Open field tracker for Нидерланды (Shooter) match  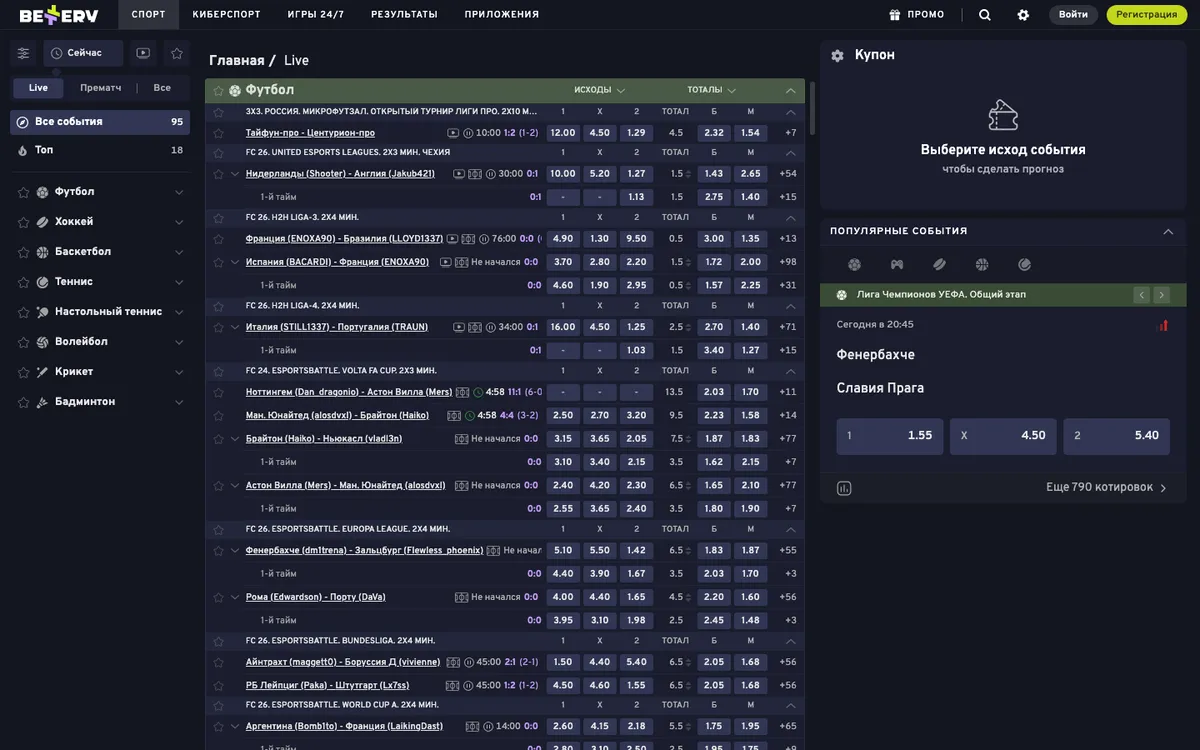475,174
